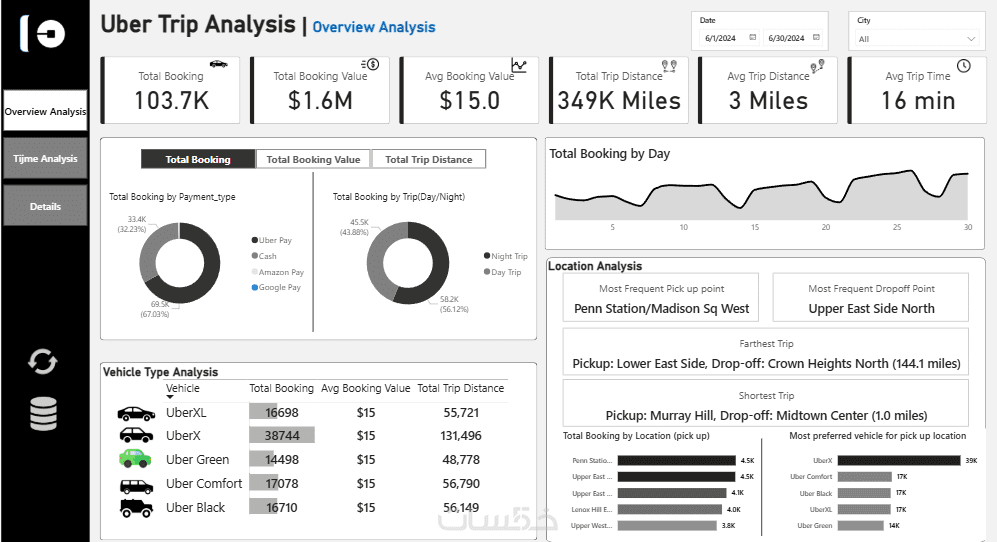The height and width of the screenshot is (542, 997).
Task: Click the 103.7K Total Booking value
Action: pos(171,101)
